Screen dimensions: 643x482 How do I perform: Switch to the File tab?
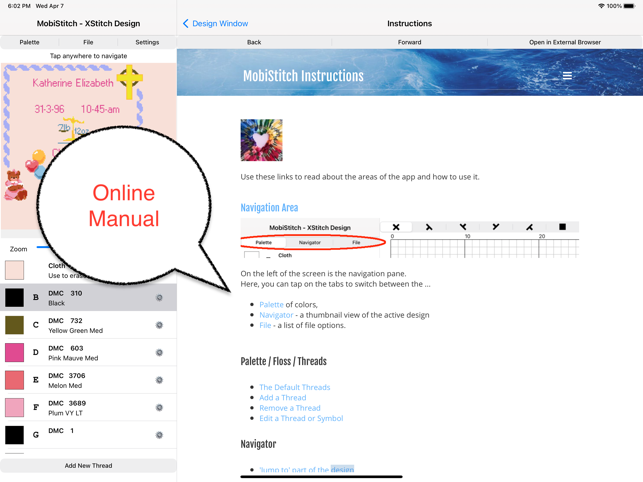pyautogui.click(x=88, y=42)
